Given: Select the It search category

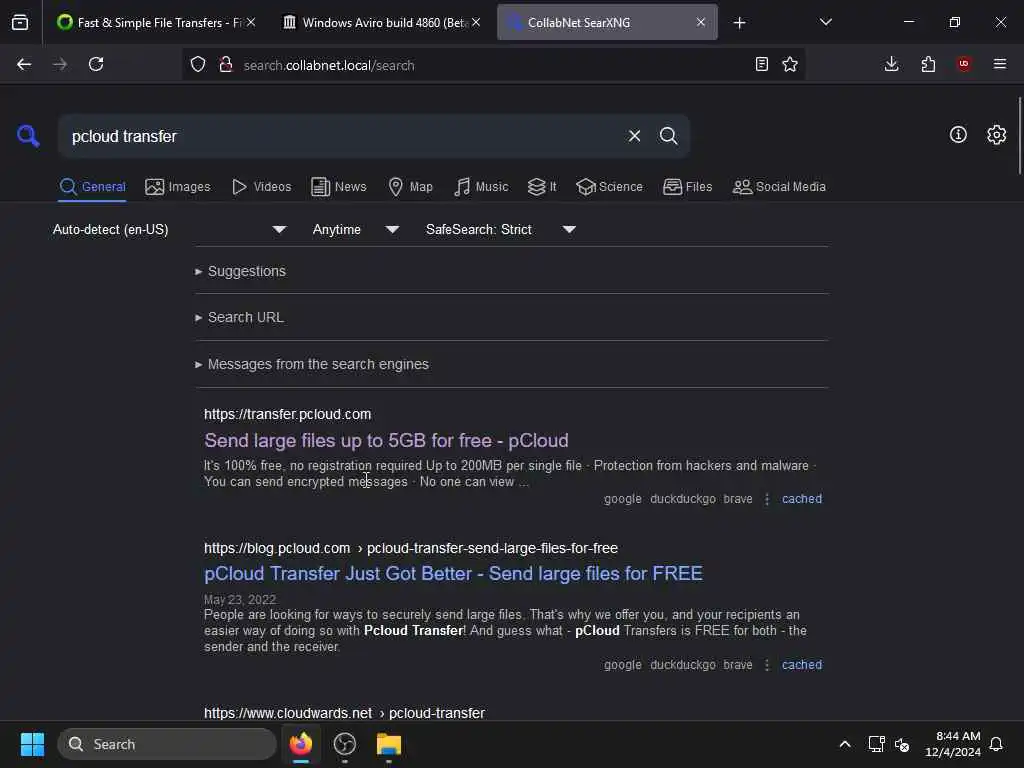Looking at the screenshot, I should 542,187.
